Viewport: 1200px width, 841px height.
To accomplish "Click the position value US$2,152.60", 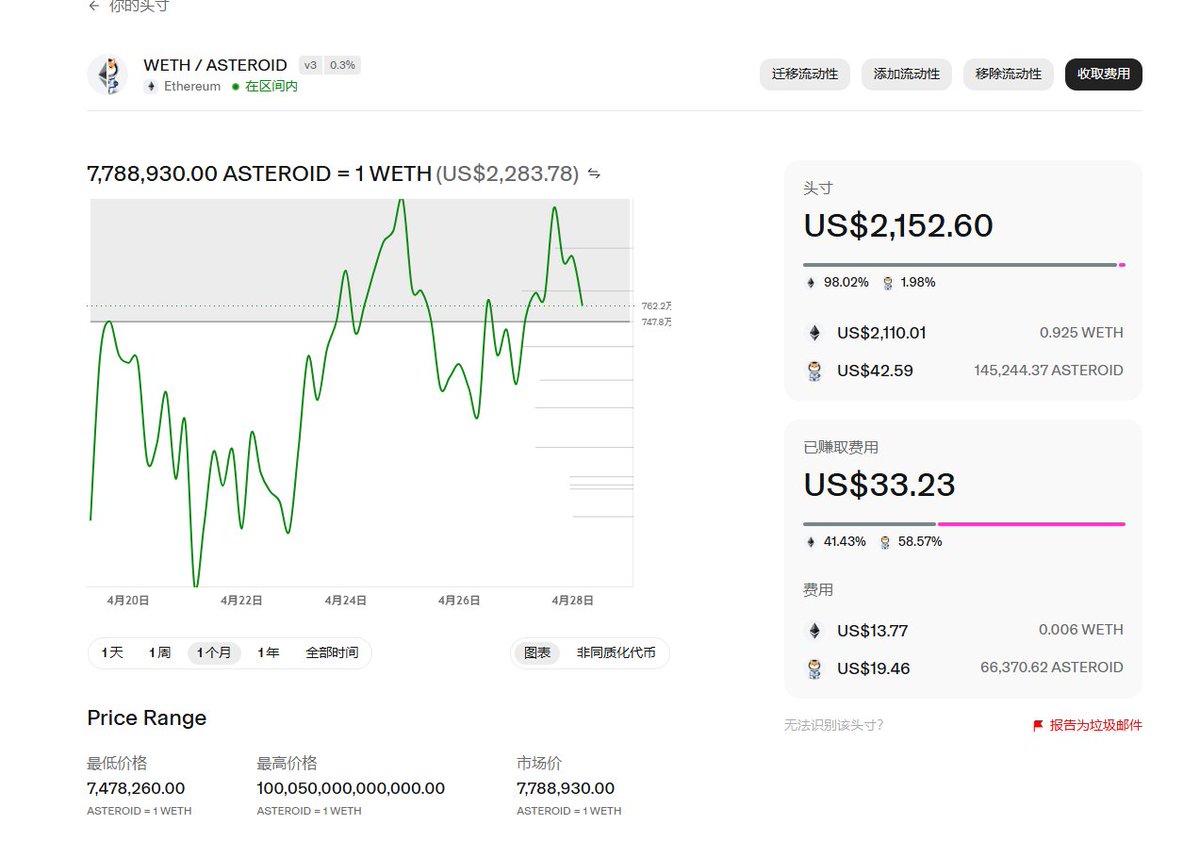I will tap(898, 226).
